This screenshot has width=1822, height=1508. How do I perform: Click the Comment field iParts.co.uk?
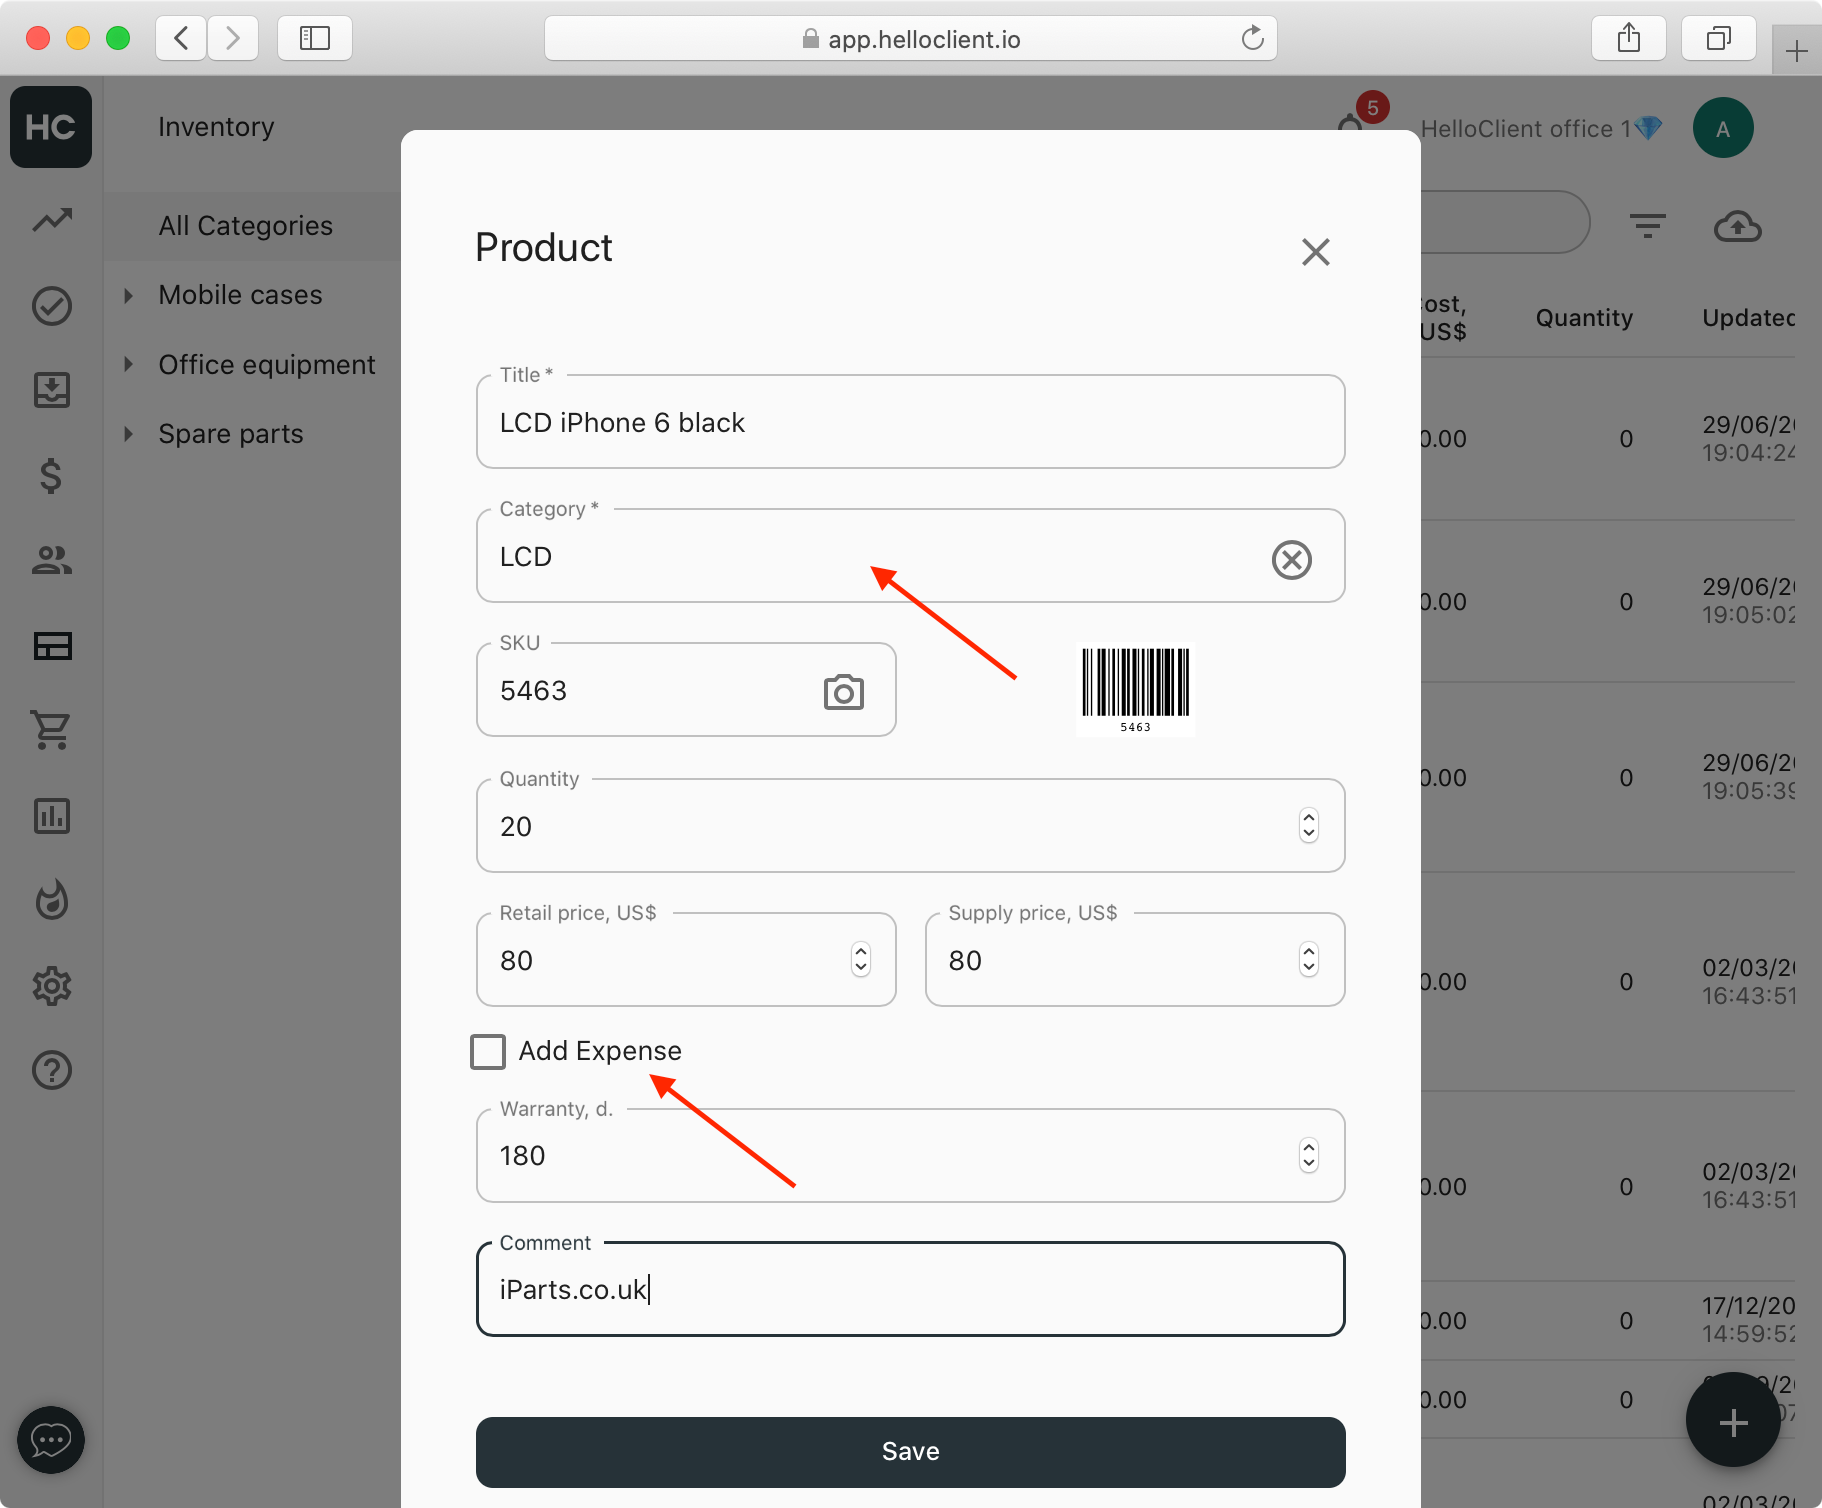(x=911, y=1290)
